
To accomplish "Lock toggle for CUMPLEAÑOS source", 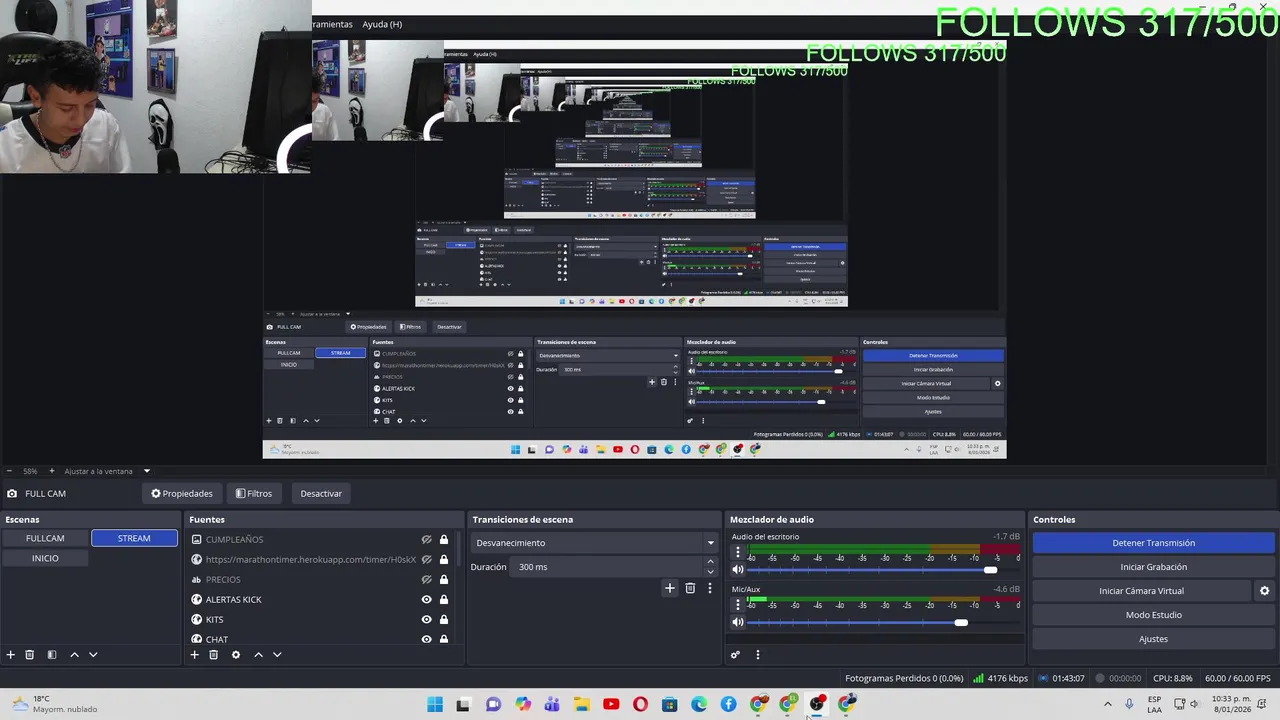I will 444,540.
